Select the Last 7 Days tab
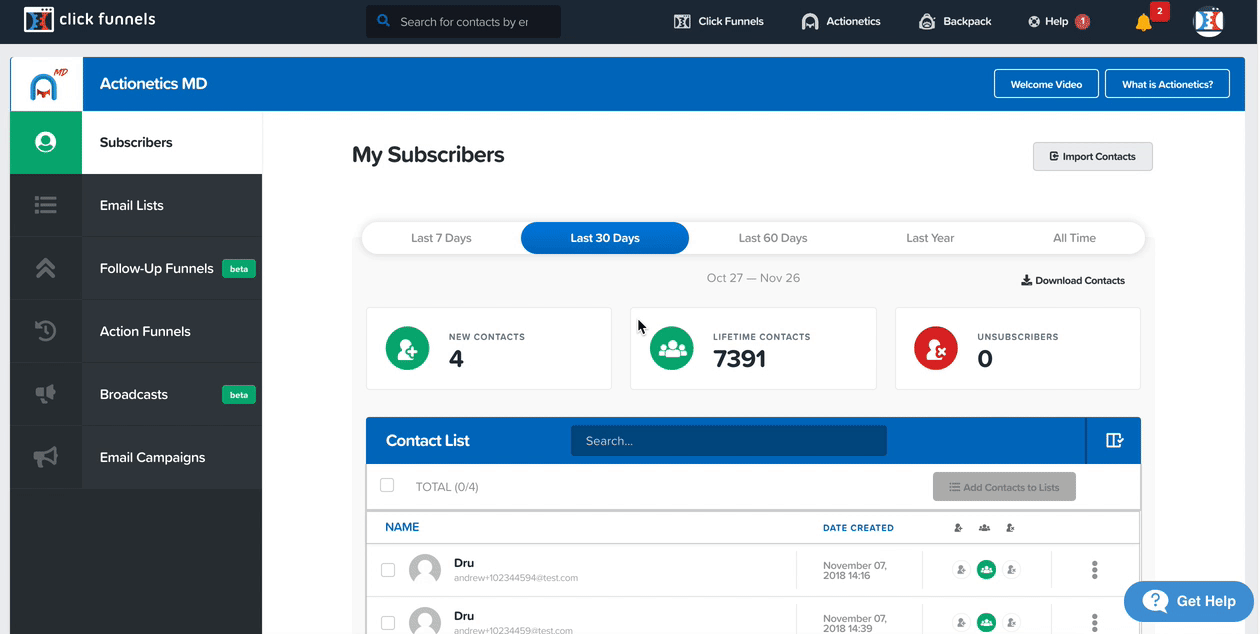Screen dimensions: 1260x634 tap(441, 238)
